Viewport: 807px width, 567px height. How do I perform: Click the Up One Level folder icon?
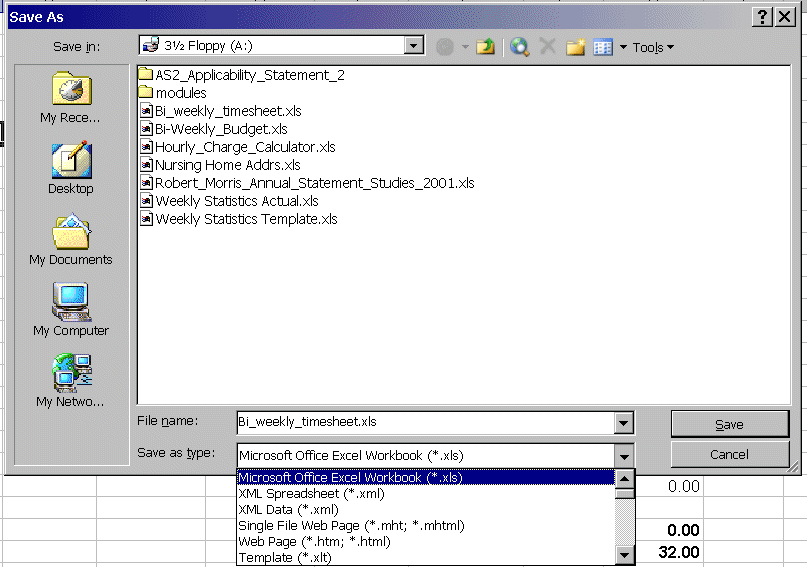click(x=485, y=46)
